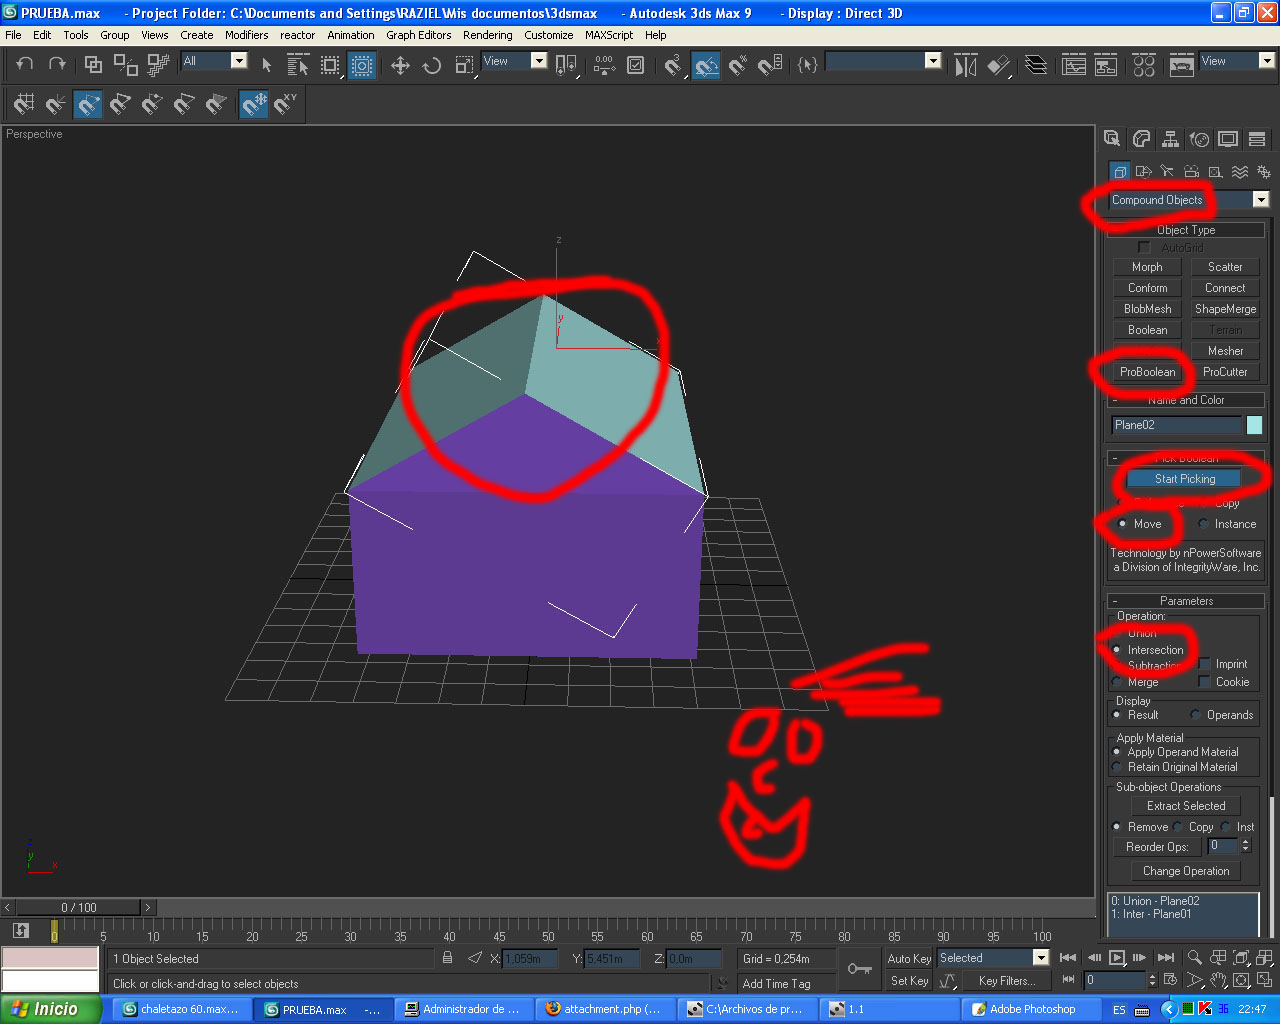Click the Zoom magnifier viewport control

pyautogui.click(x=1194, y=957)
